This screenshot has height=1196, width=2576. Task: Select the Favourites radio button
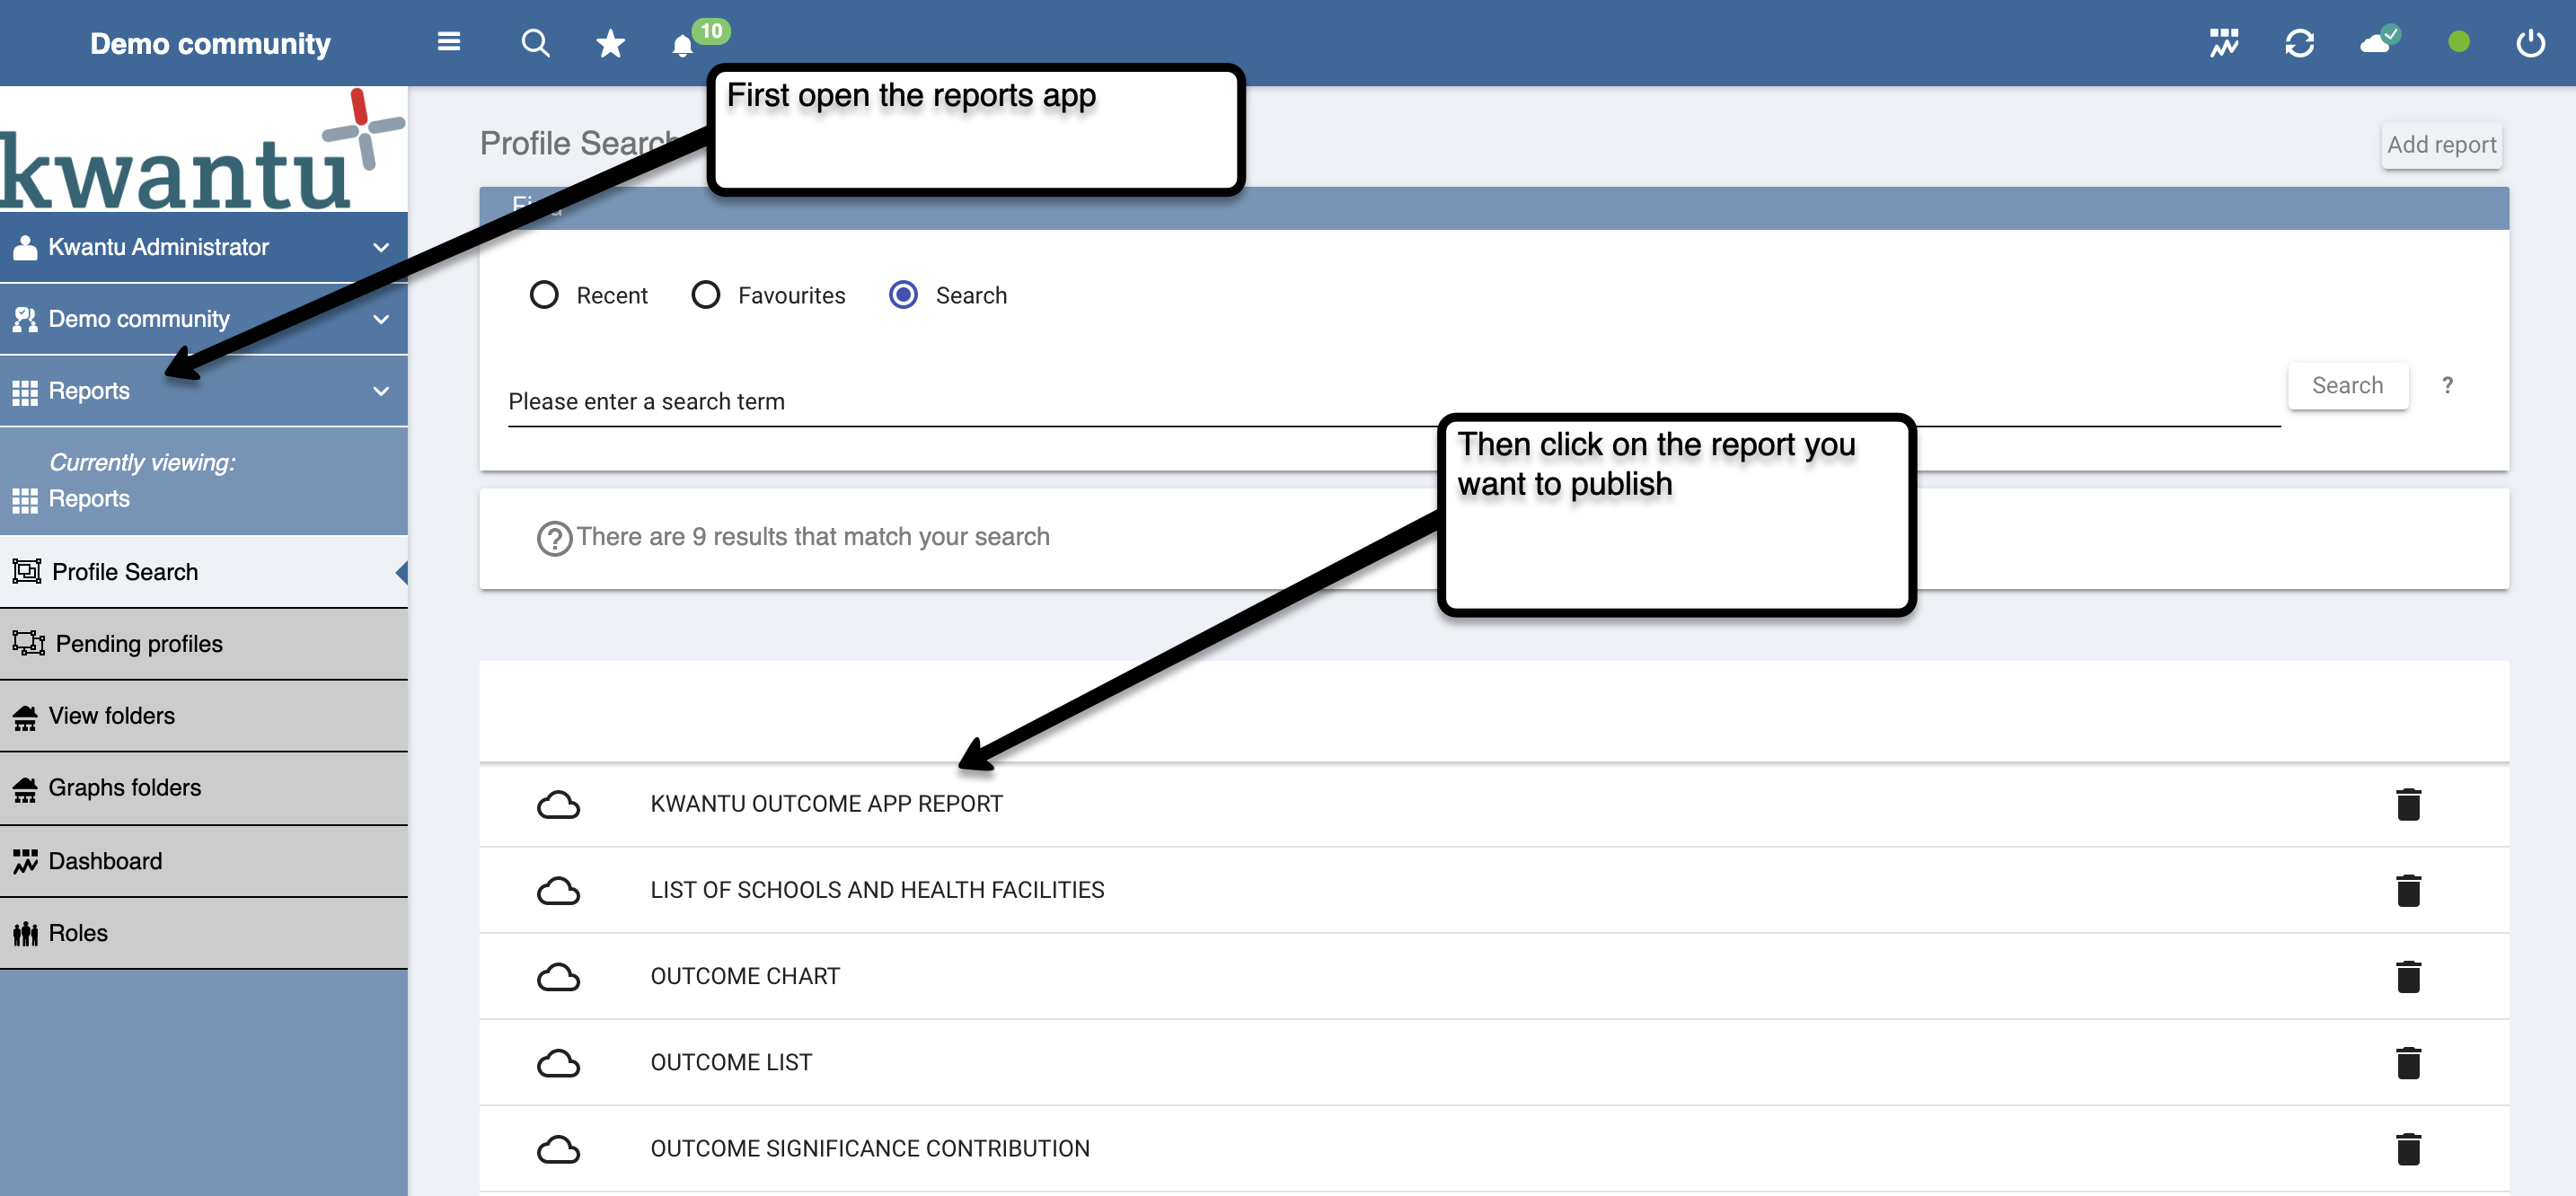706,295
